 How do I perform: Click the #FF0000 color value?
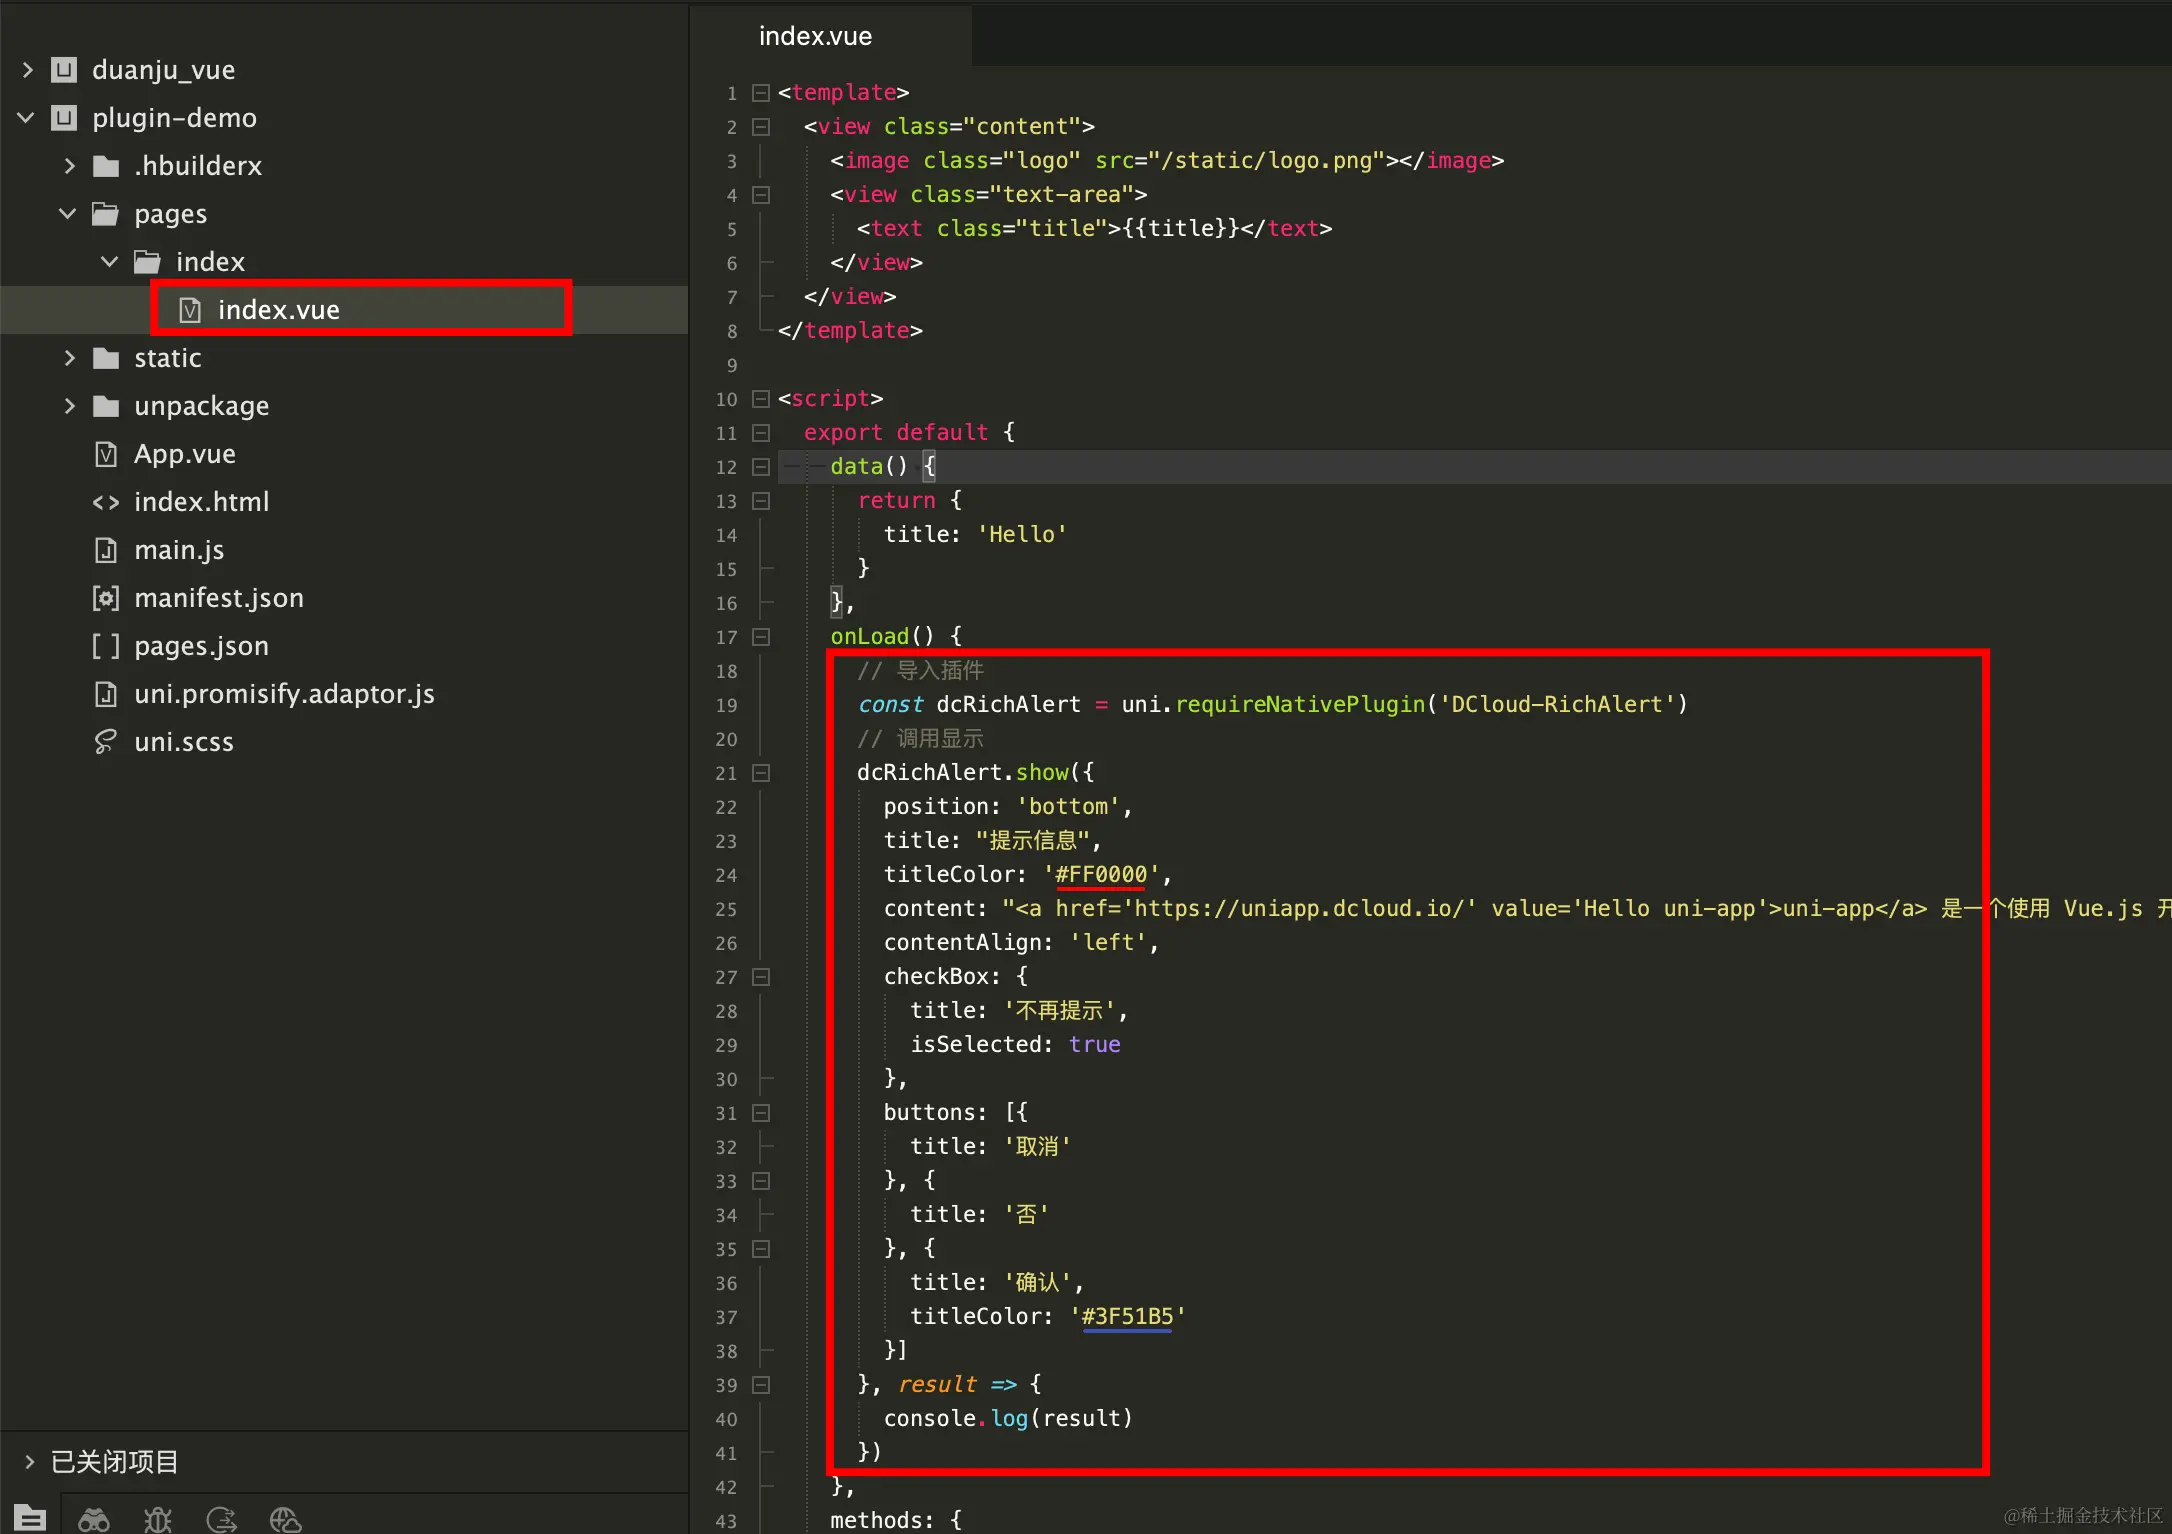pyautogui.click(x=1100, y=874)
